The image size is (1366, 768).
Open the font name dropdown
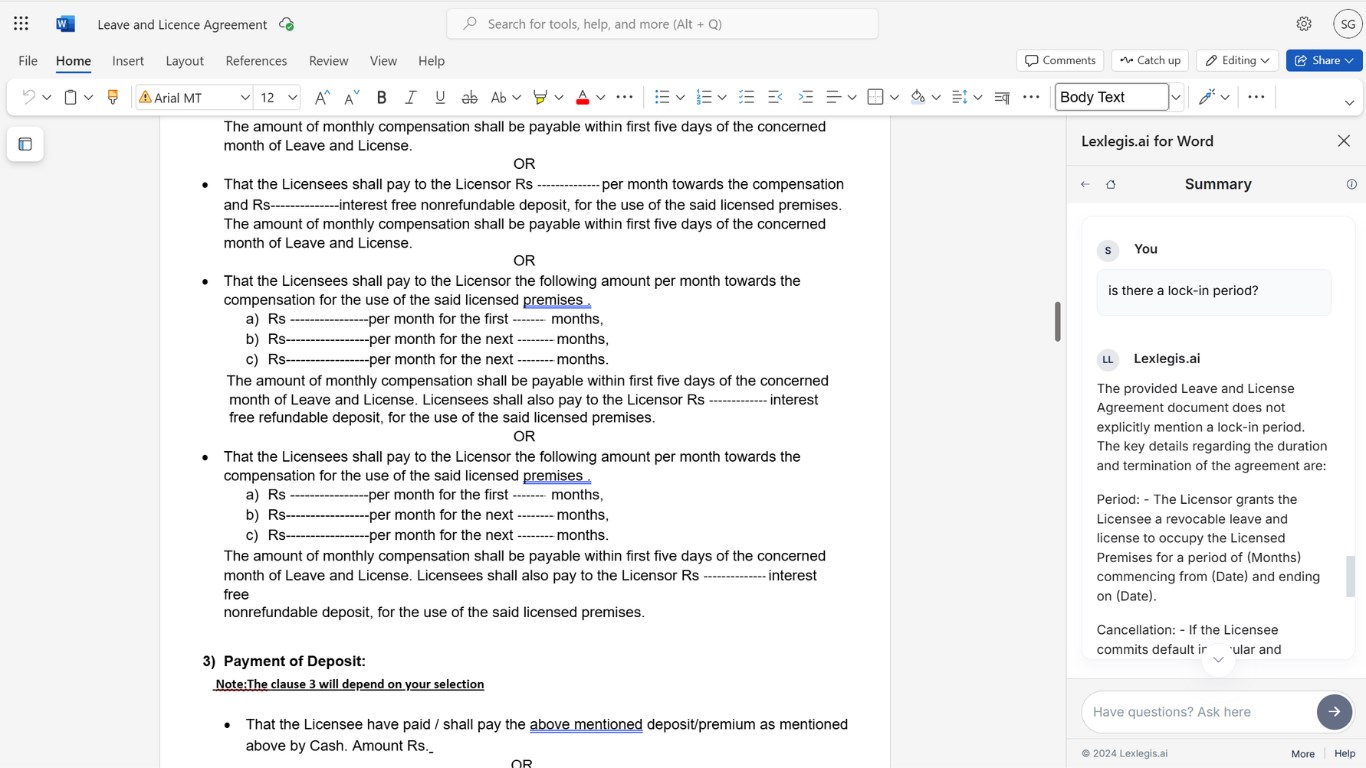245,97
